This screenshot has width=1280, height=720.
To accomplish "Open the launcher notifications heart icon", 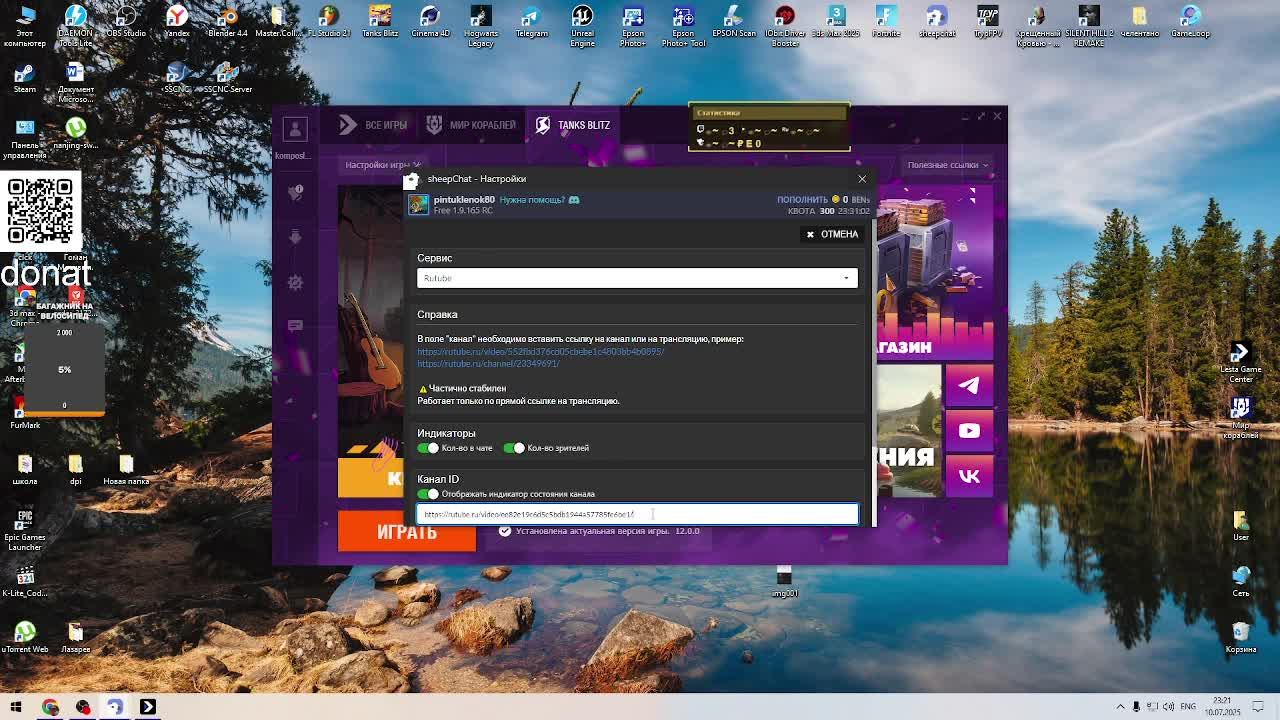I will (x=295, y=192).
